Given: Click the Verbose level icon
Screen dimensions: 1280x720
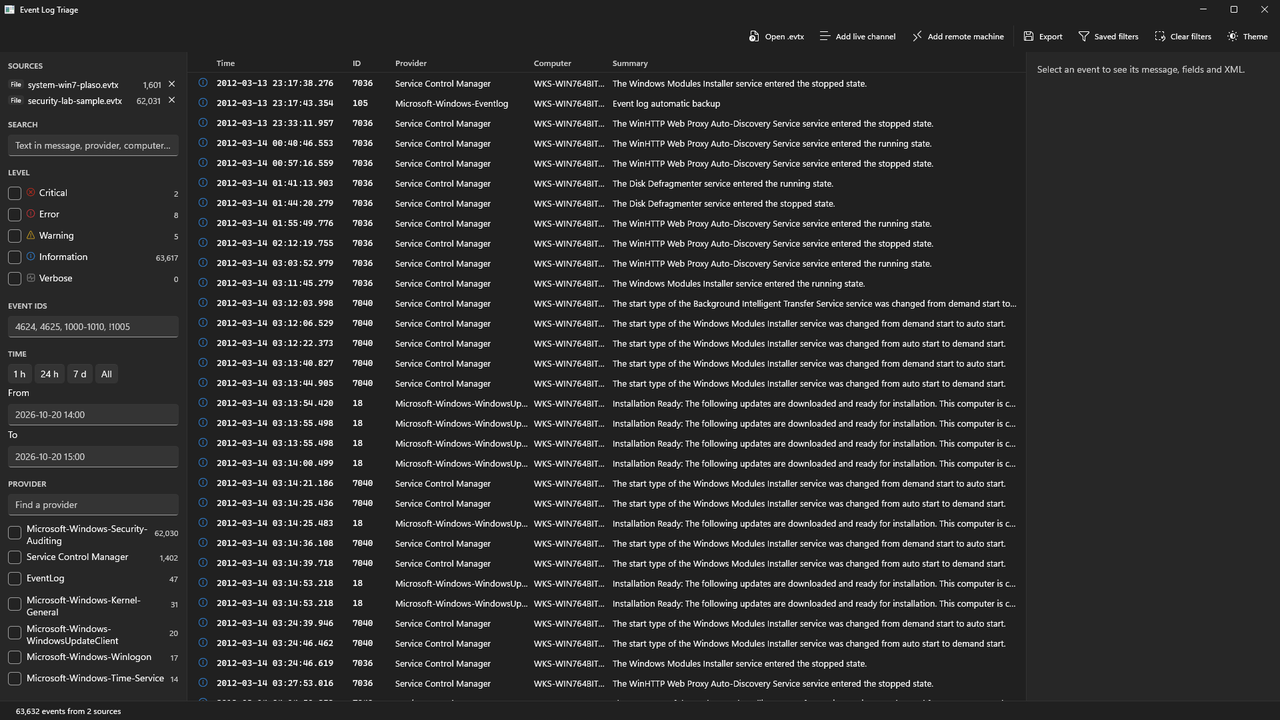Looking at the screenshot, I should [x=31, y=279].
